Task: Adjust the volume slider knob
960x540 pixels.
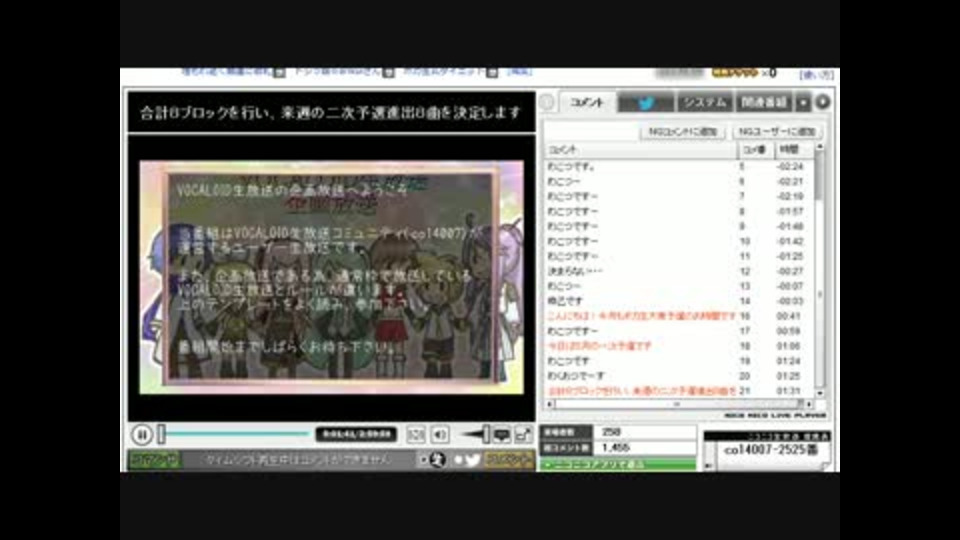Action: (486, 434)
